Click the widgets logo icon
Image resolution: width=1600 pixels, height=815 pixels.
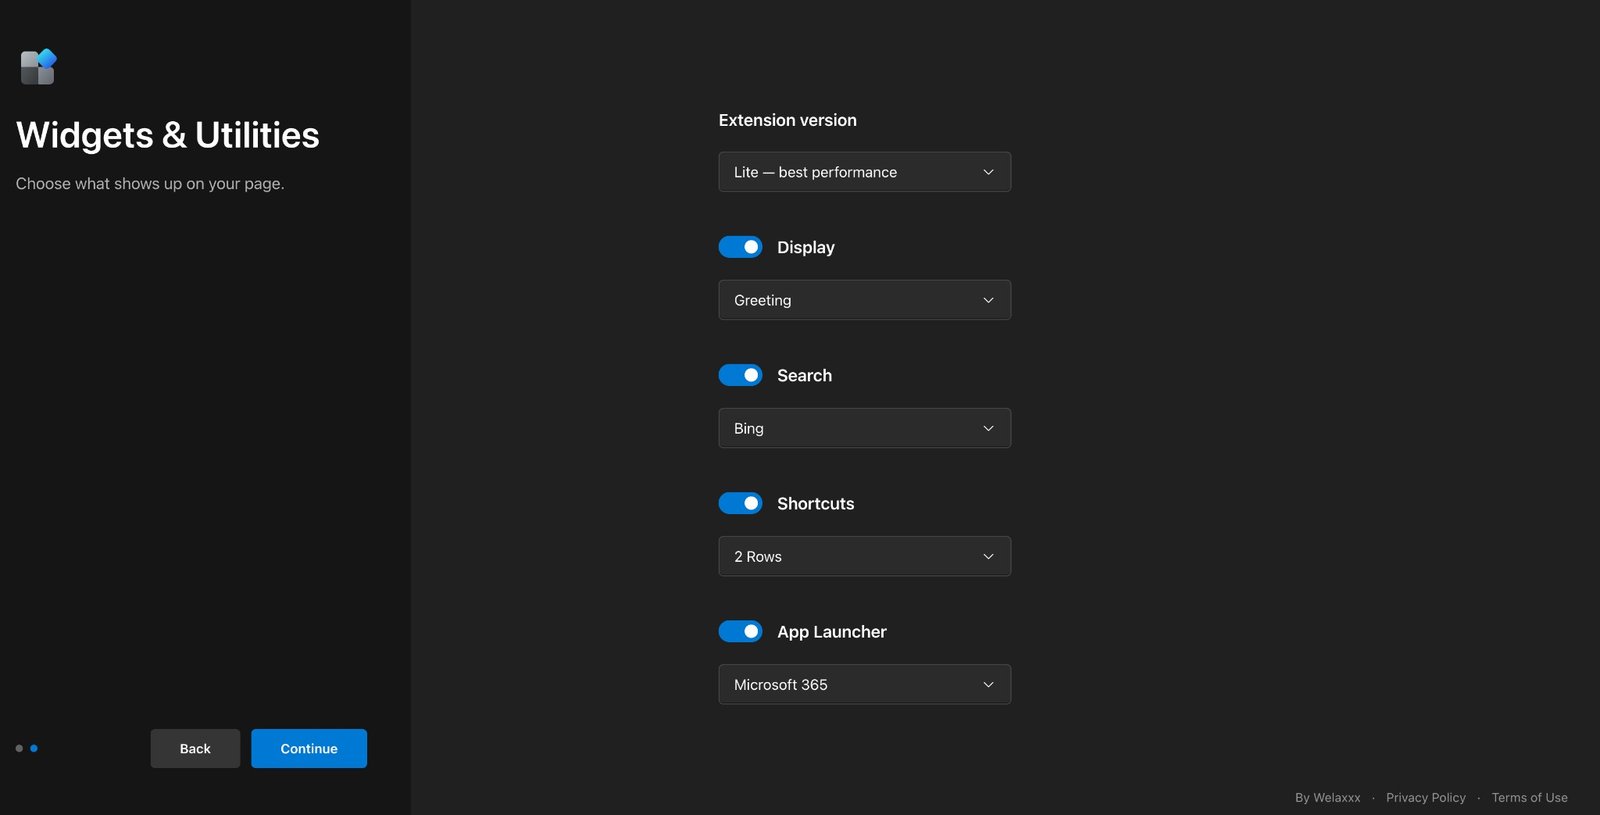pos(38,67)
